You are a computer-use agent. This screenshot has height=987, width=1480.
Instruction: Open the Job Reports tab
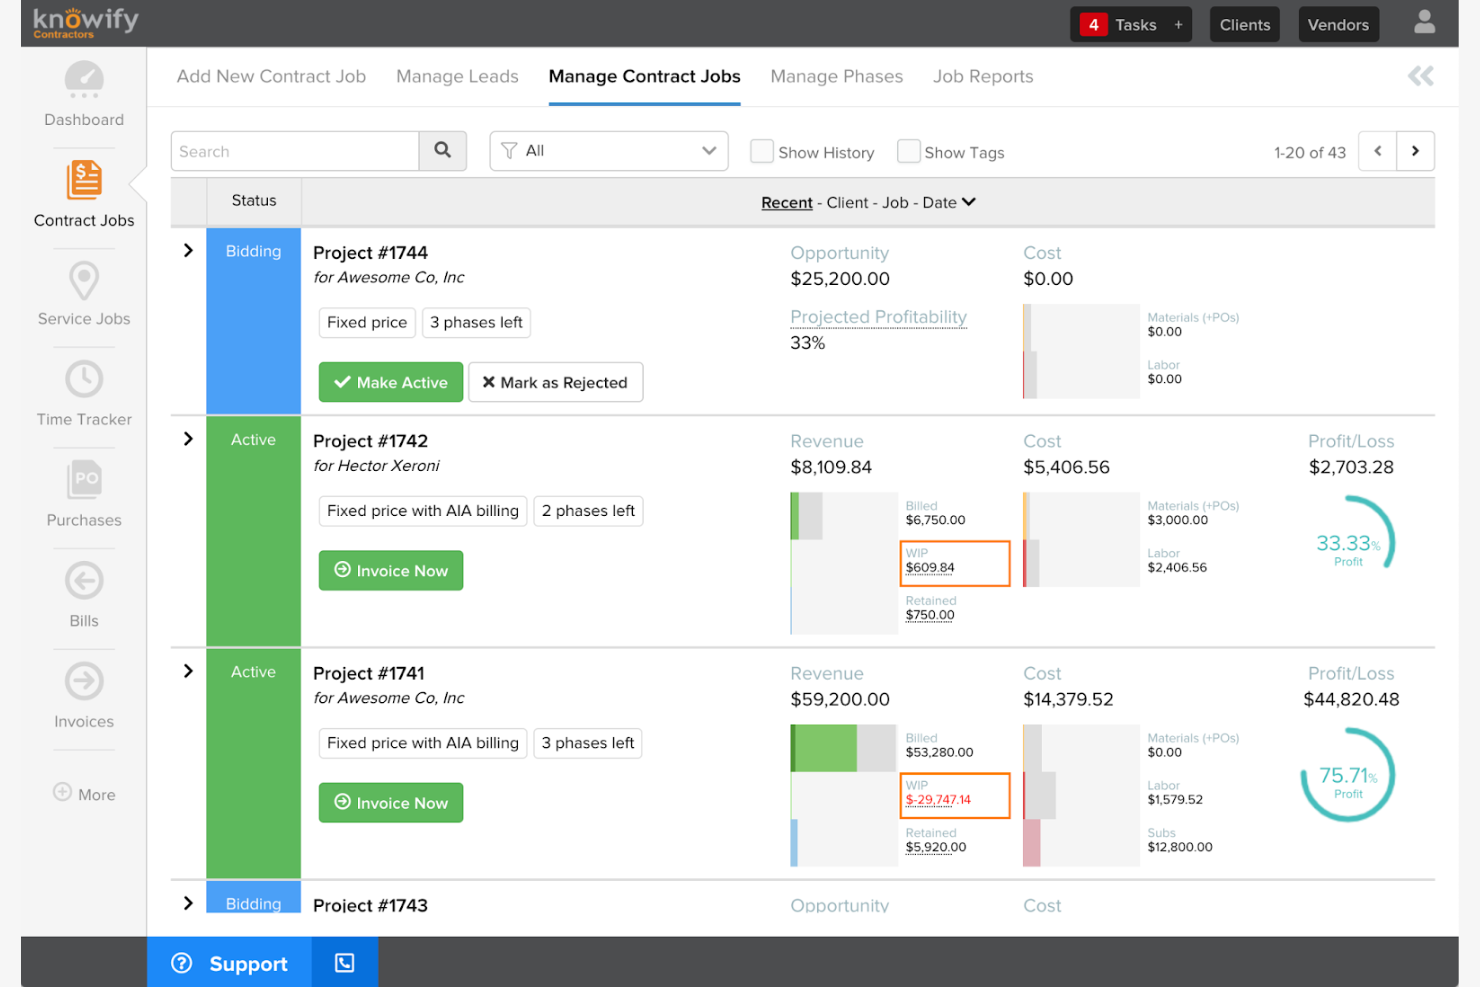point(983,76)
